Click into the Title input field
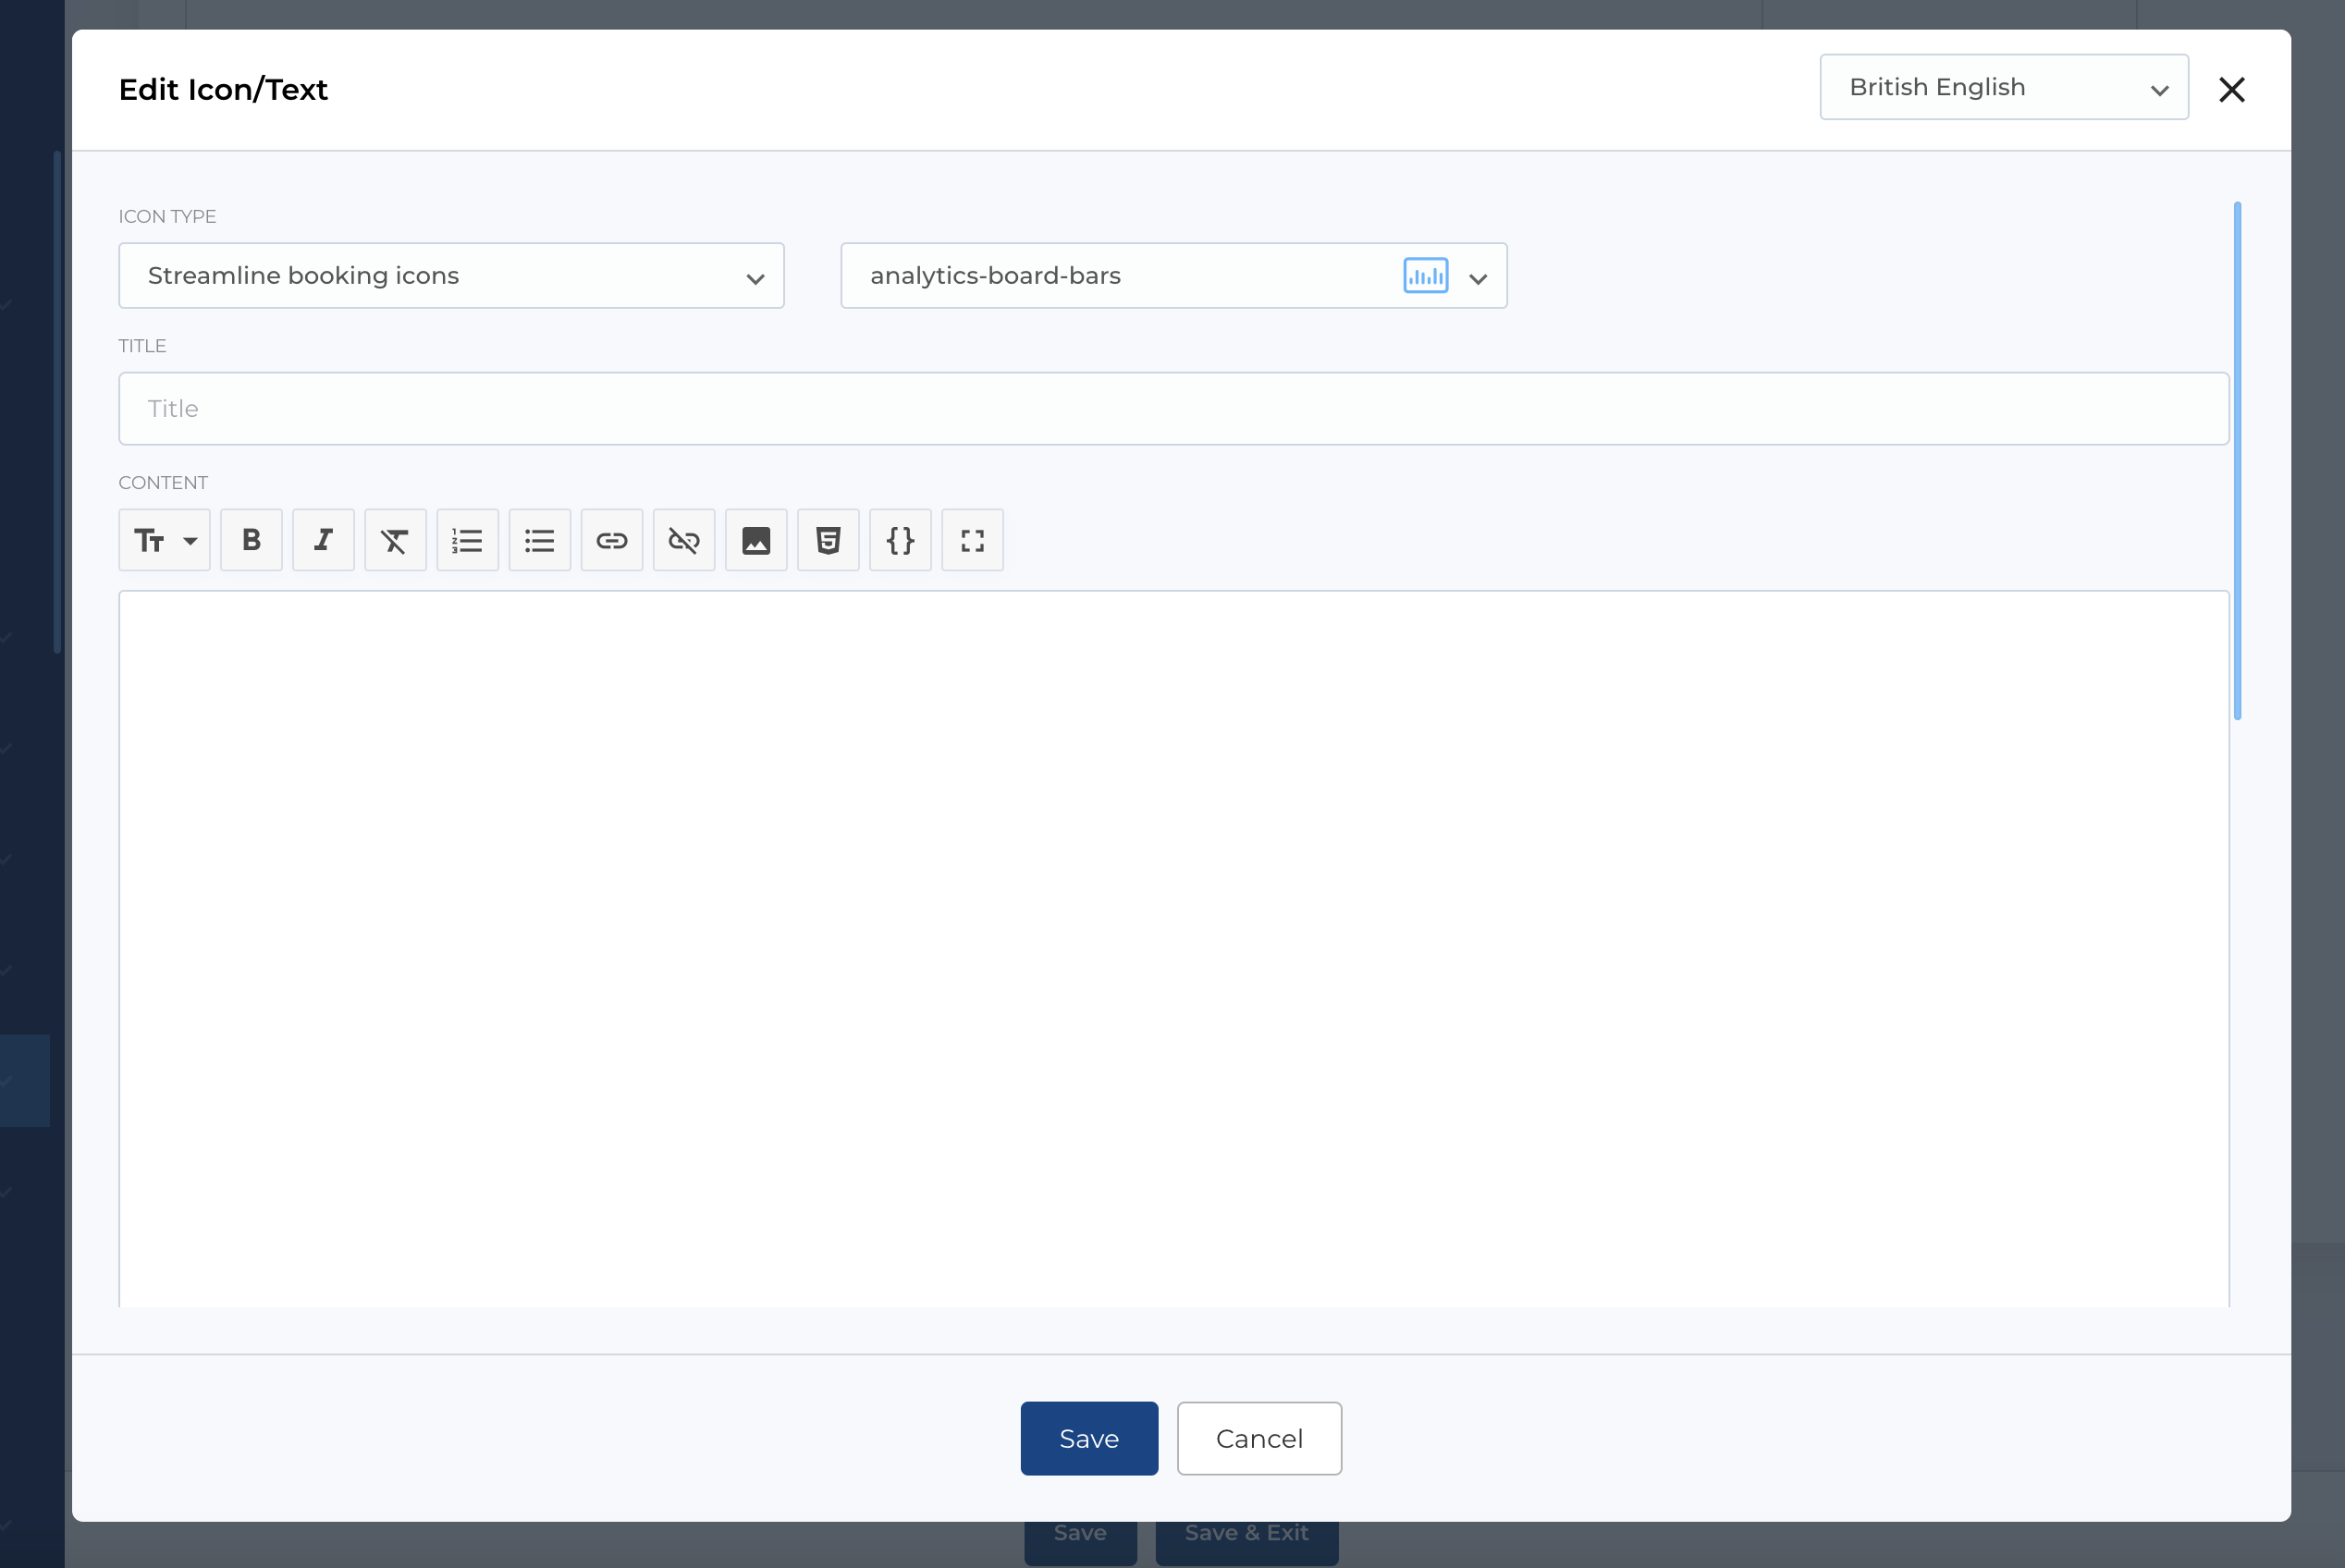 click(1173, 408)
